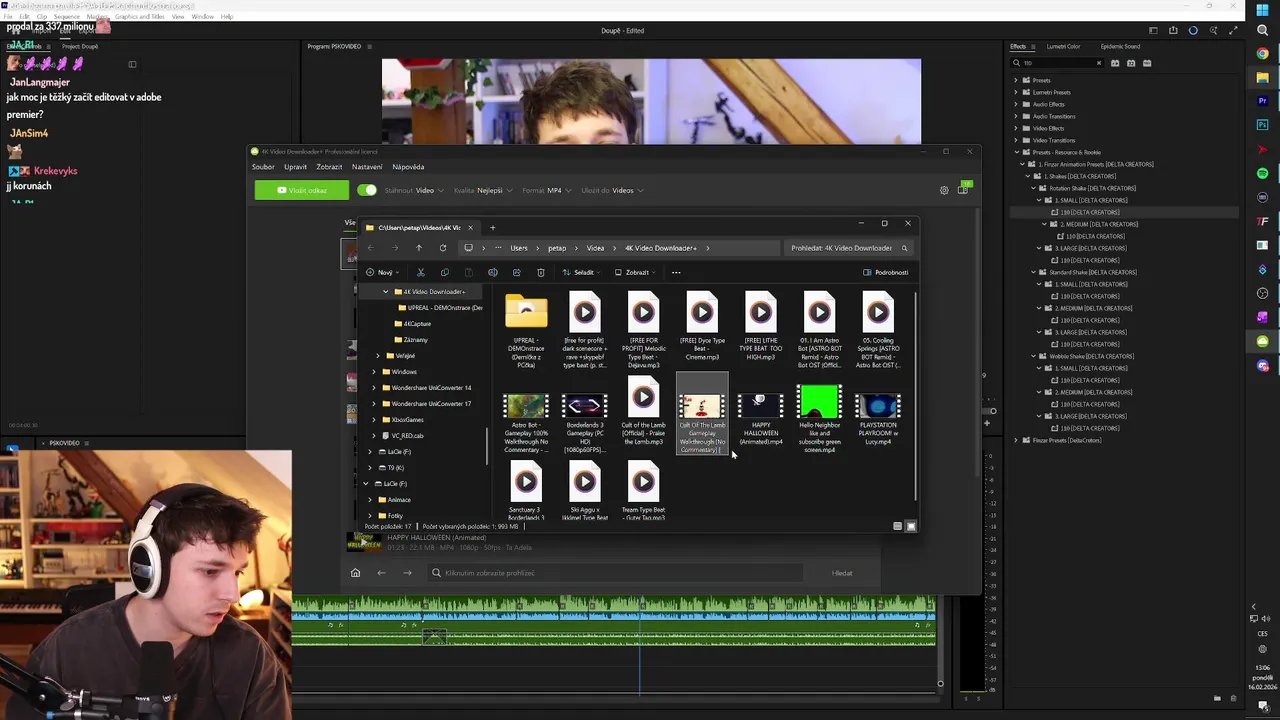The height and width of the screenshot is (720, 1280).
Task: Click the Explorer file list vertical scrollbar
Action: click(915, 395)
